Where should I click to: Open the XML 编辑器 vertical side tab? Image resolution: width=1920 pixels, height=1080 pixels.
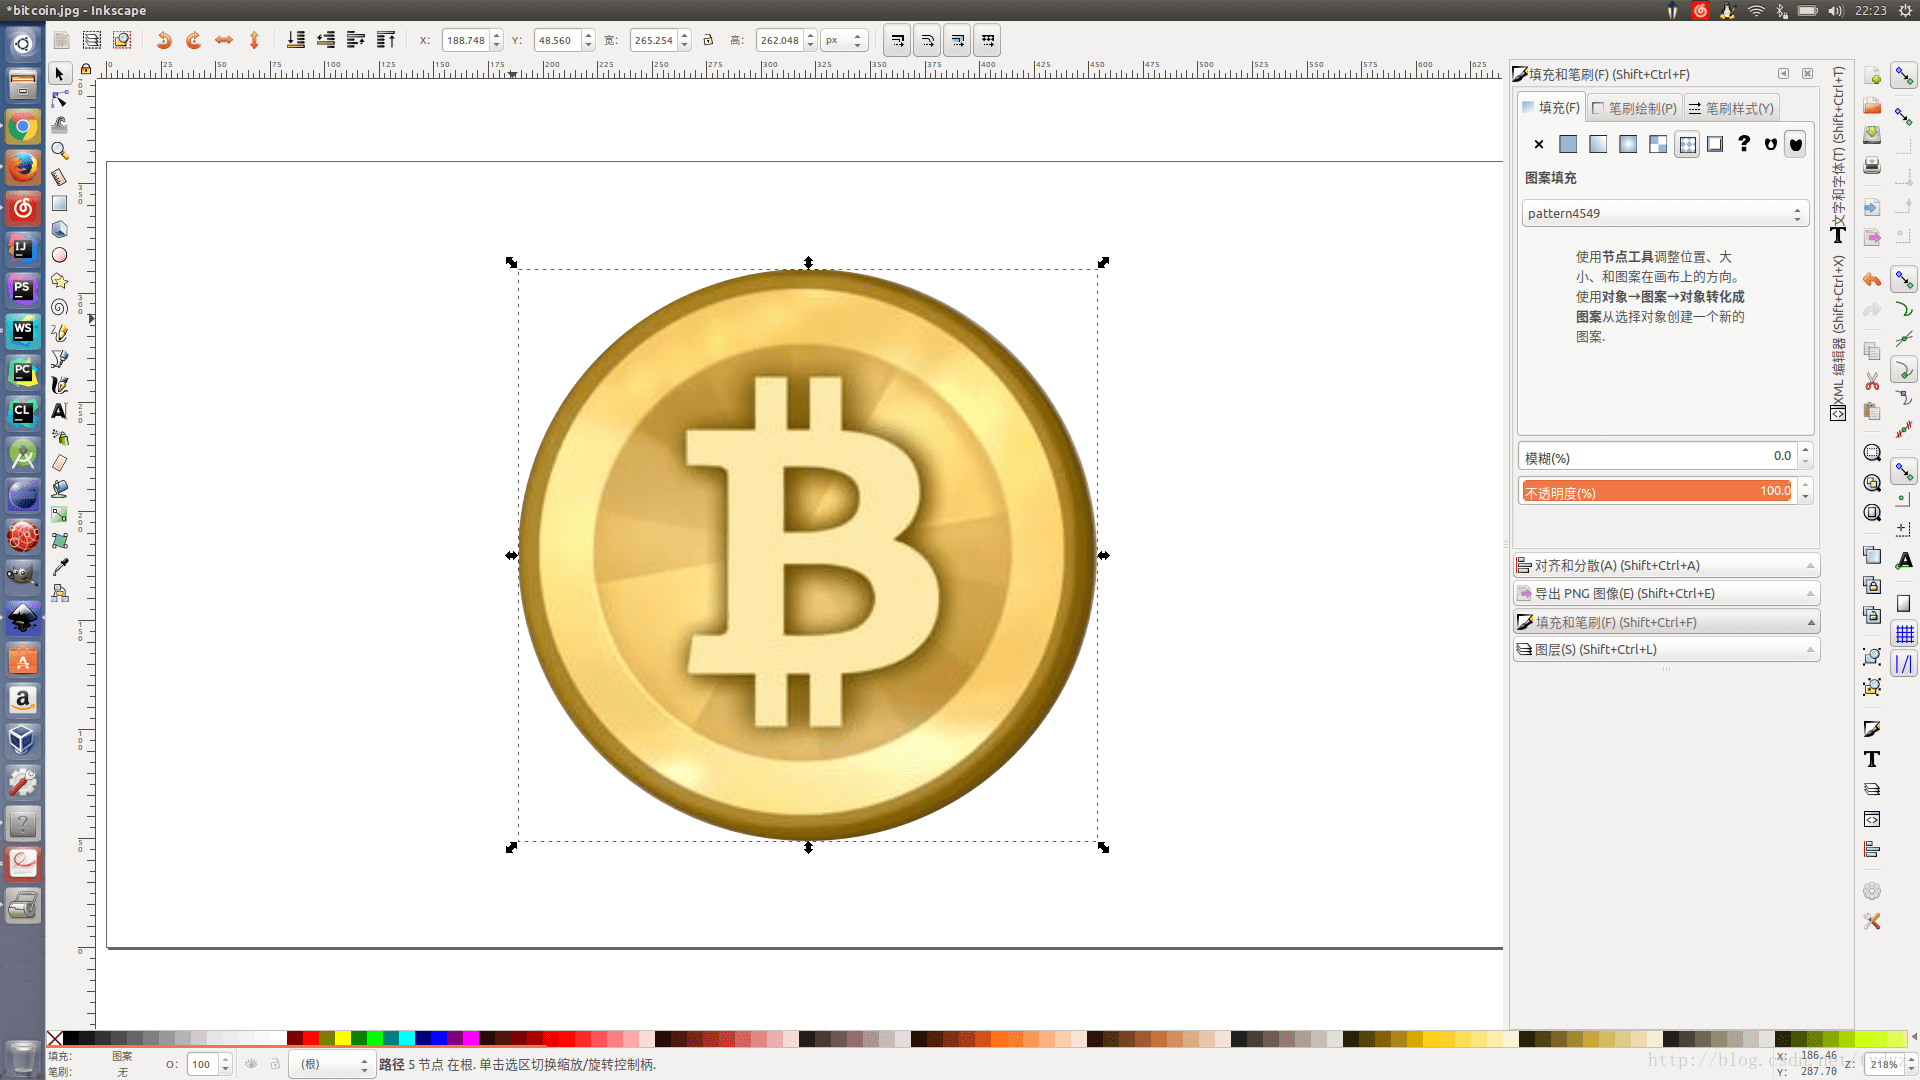pos(1838,338)
